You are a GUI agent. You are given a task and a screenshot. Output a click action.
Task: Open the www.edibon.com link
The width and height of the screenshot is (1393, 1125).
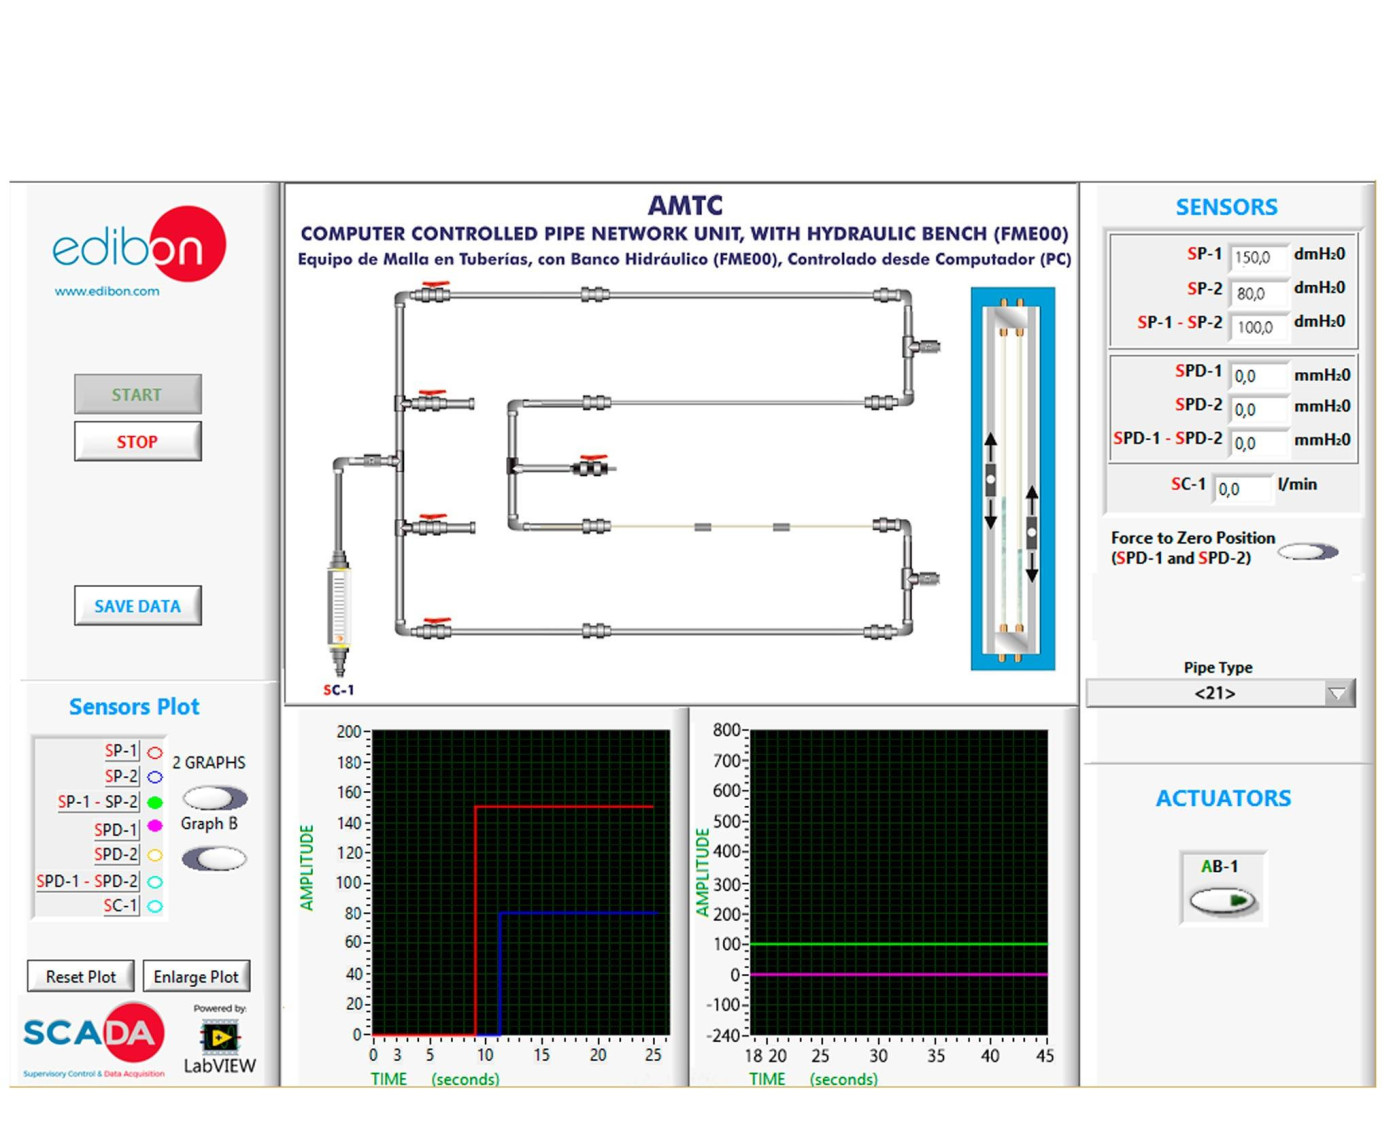pyautogui.click(x=107, y=291)
